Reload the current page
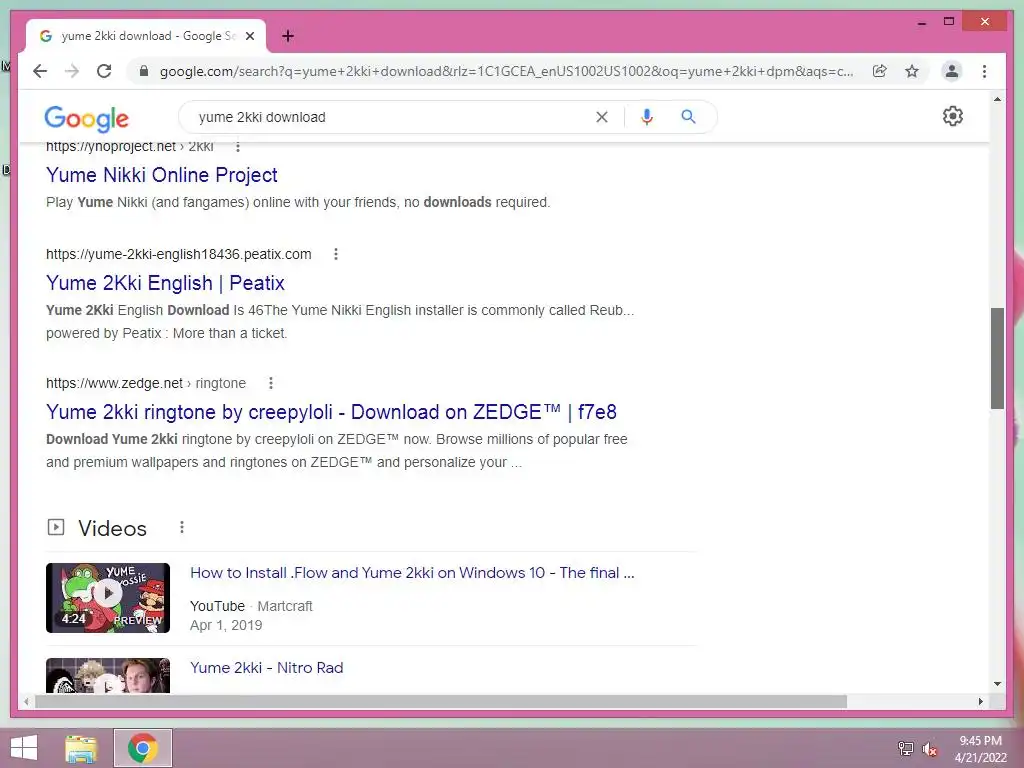 104,71
